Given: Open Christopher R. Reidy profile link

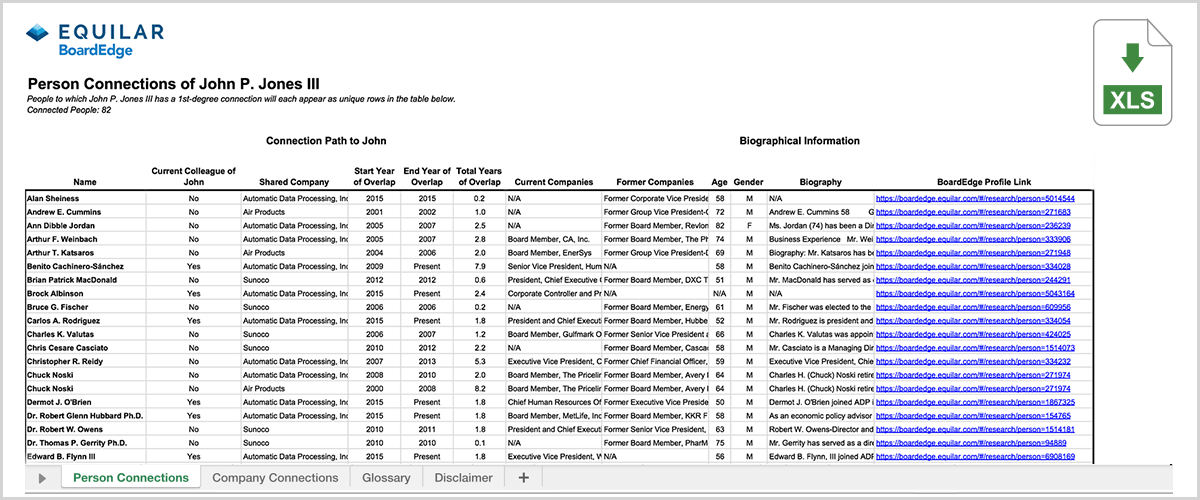Looking at the screenshot, I should click(973, 362).
